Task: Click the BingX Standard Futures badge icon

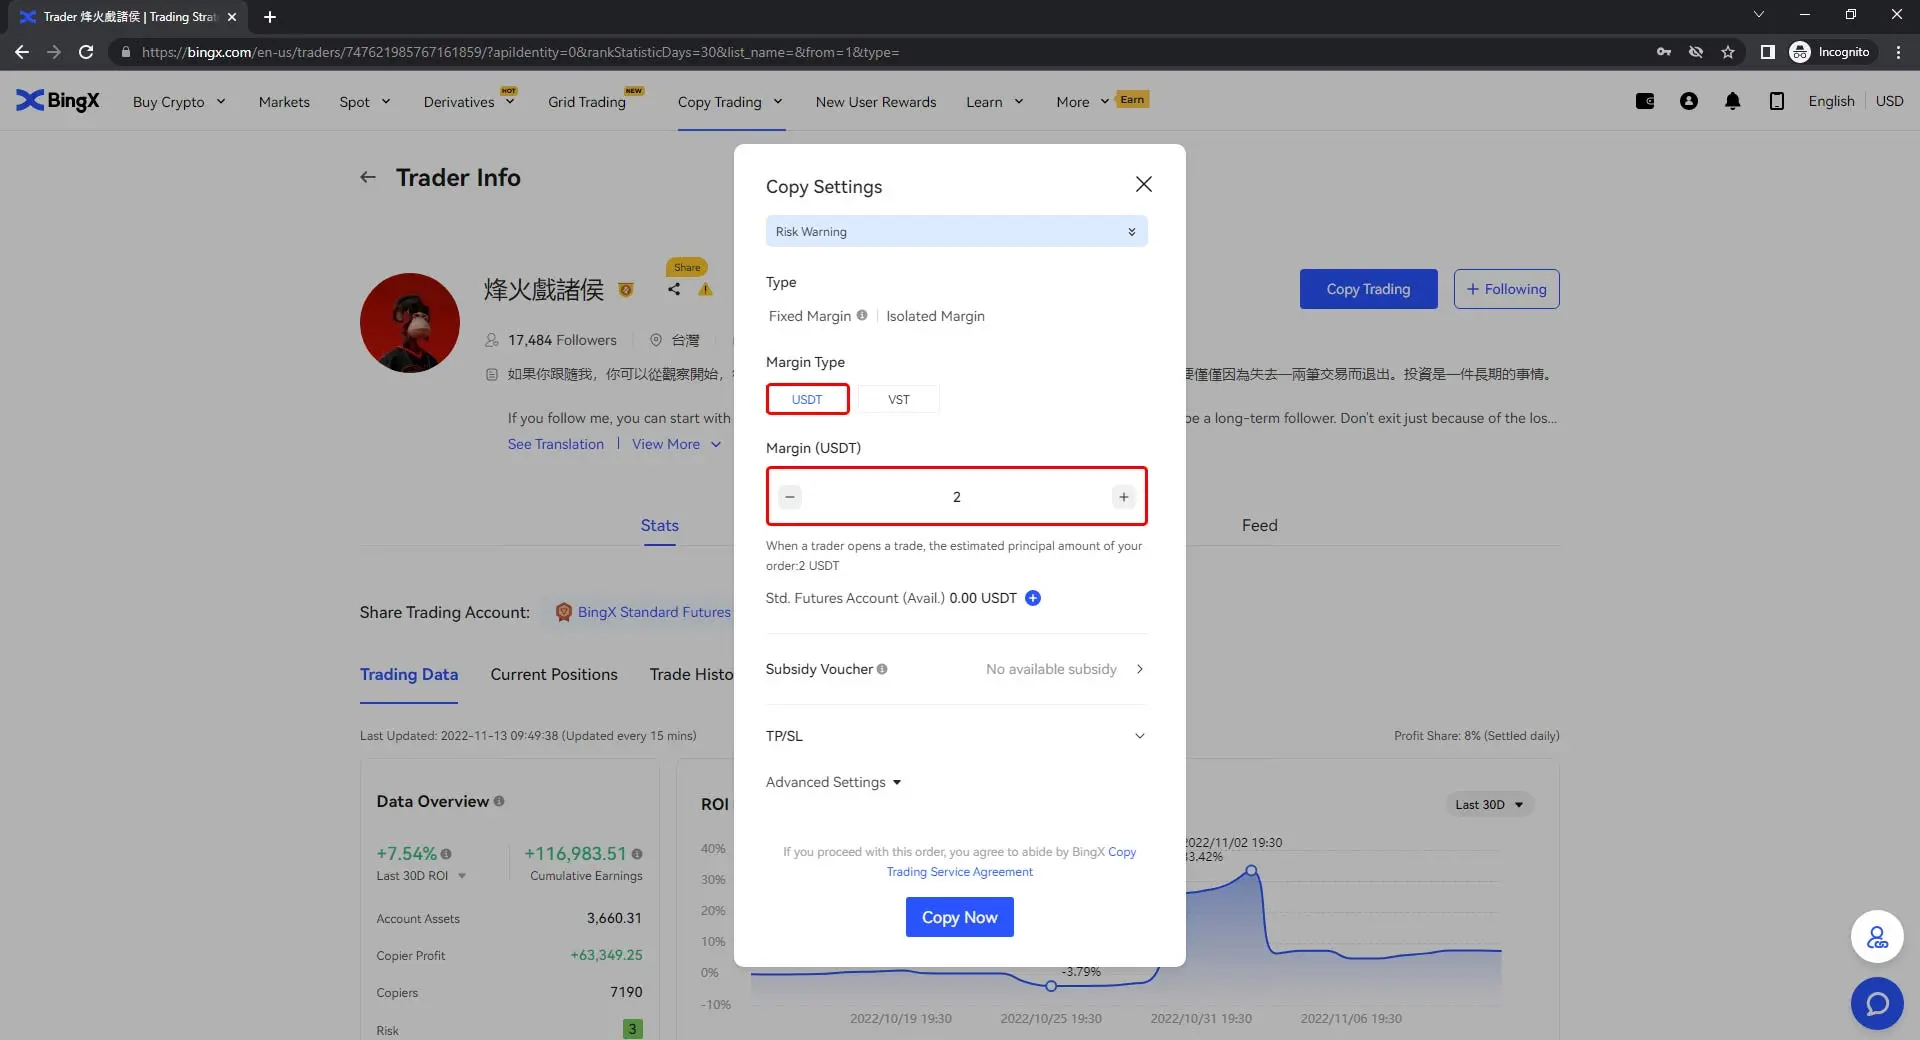Action: pyautogui.click(x=564, y=612)
